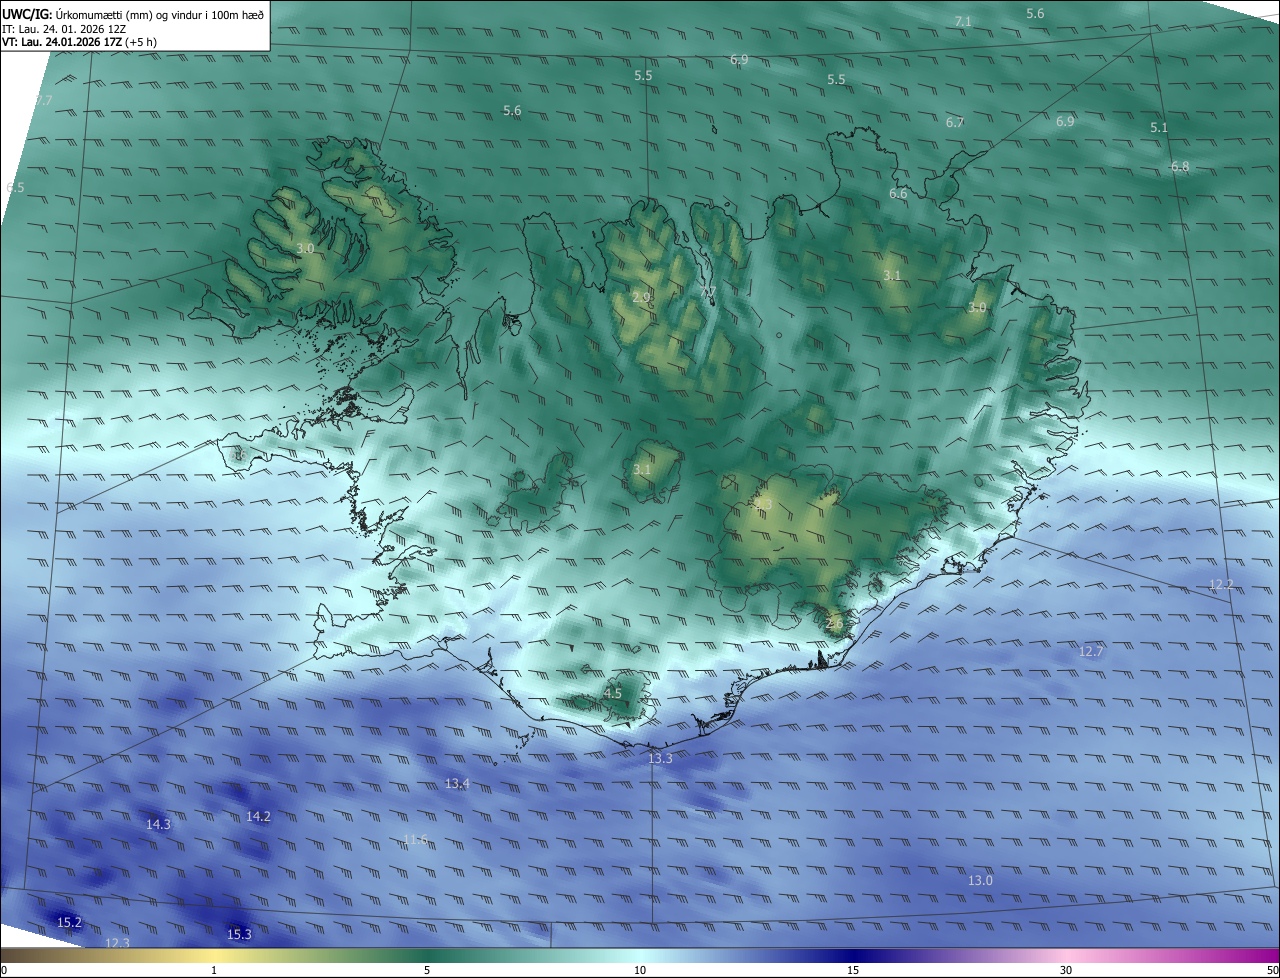Click the 12.3 value label
The height and width of the screenshot is (978, 1280).
[x=117, y=943]
